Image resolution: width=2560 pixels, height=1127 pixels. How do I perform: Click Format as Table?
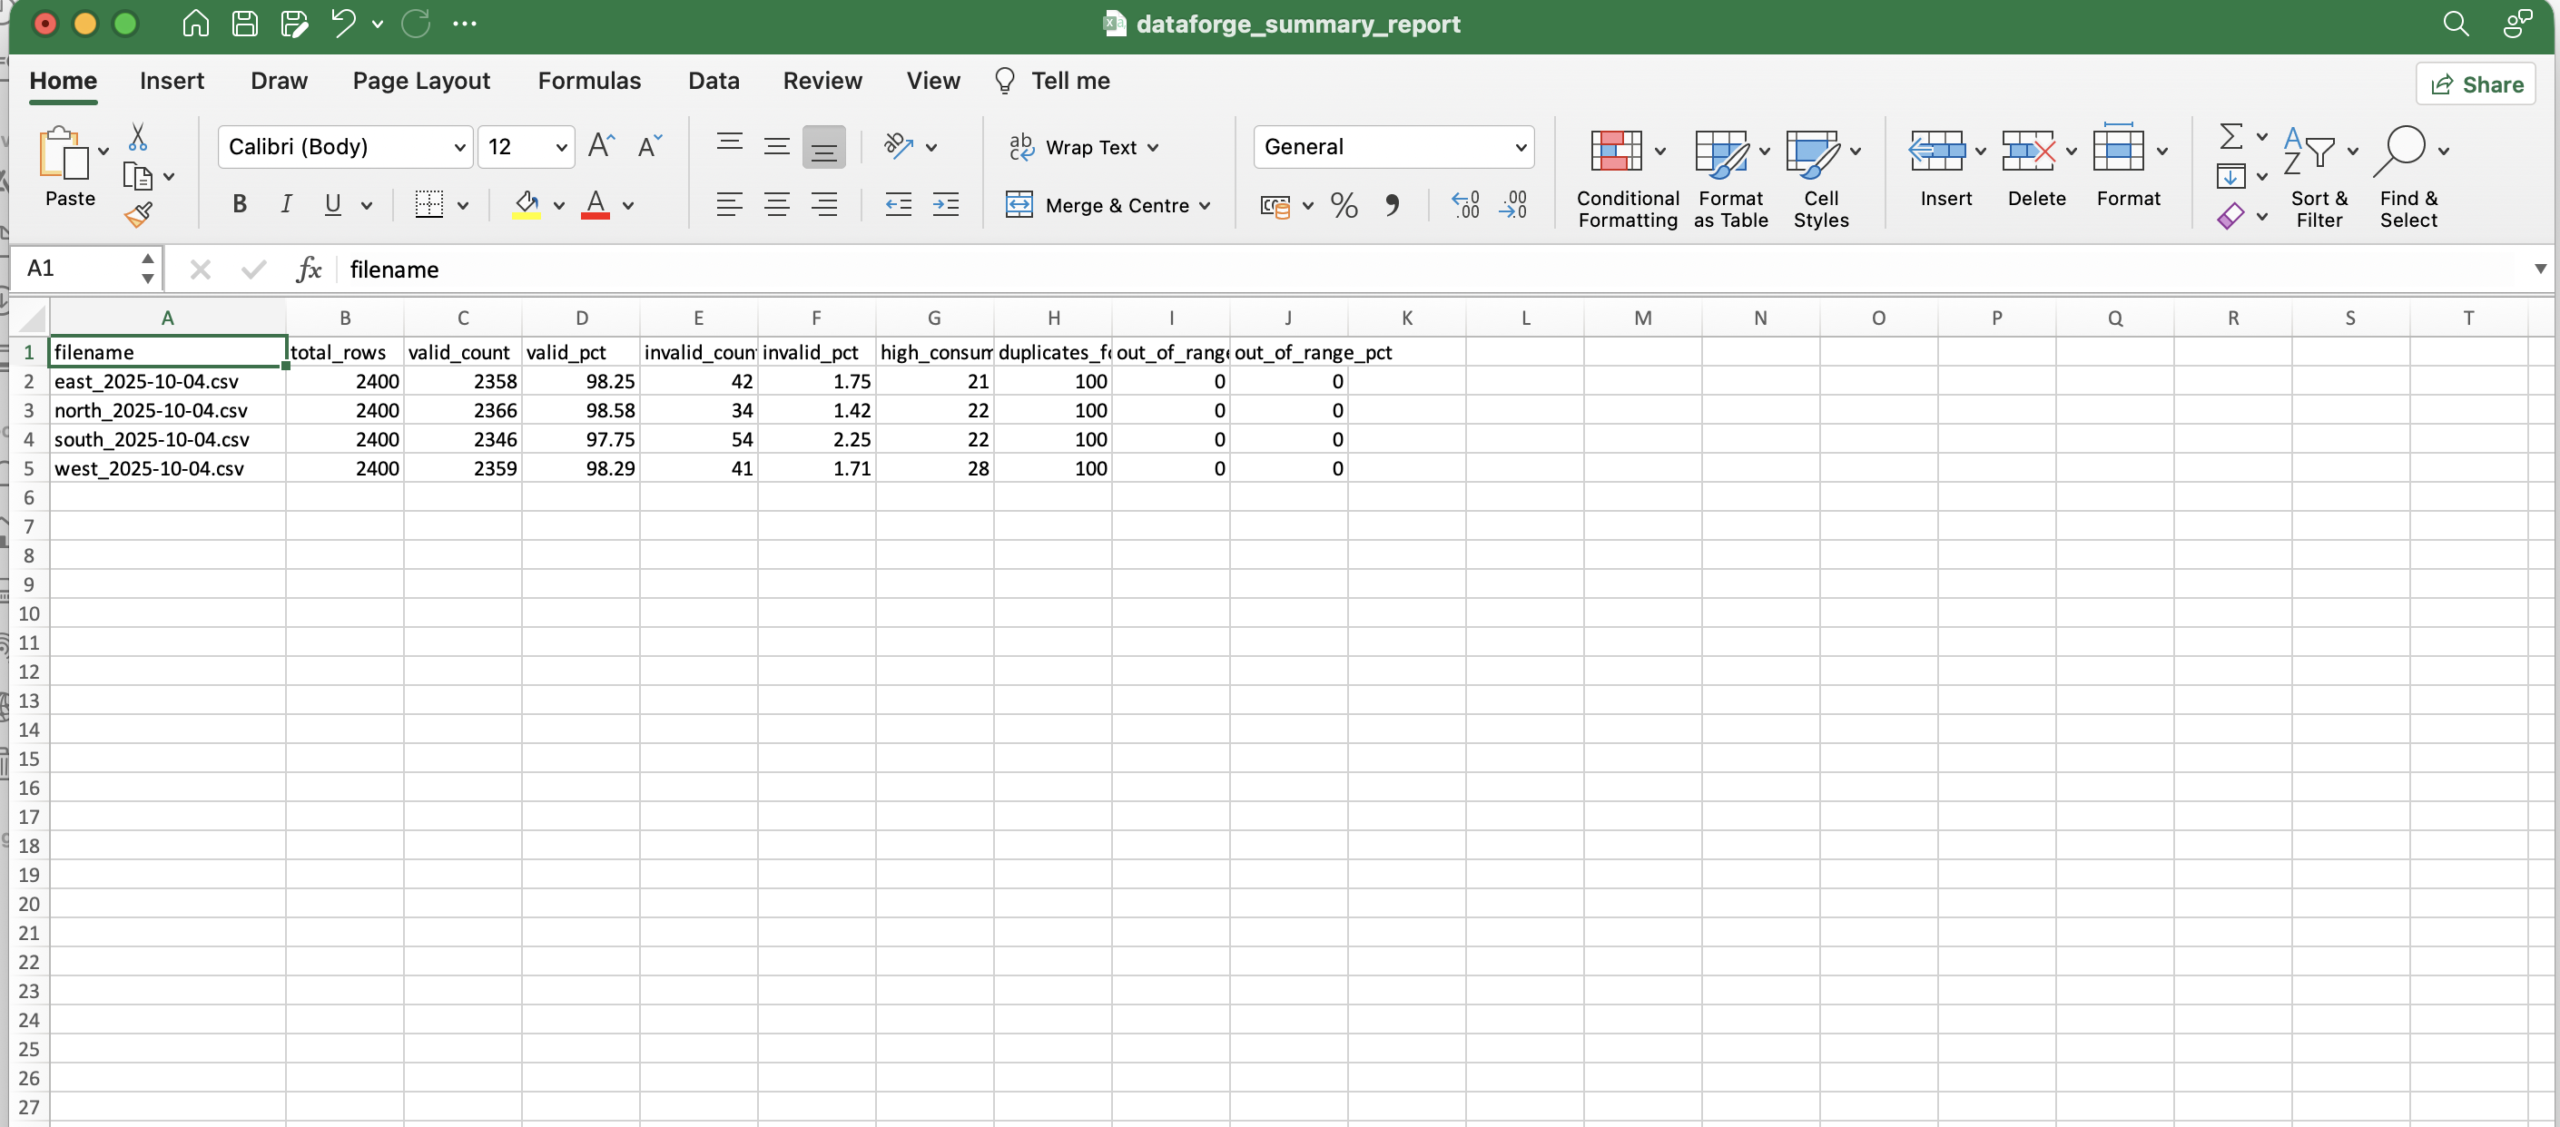click(1731, 177)
